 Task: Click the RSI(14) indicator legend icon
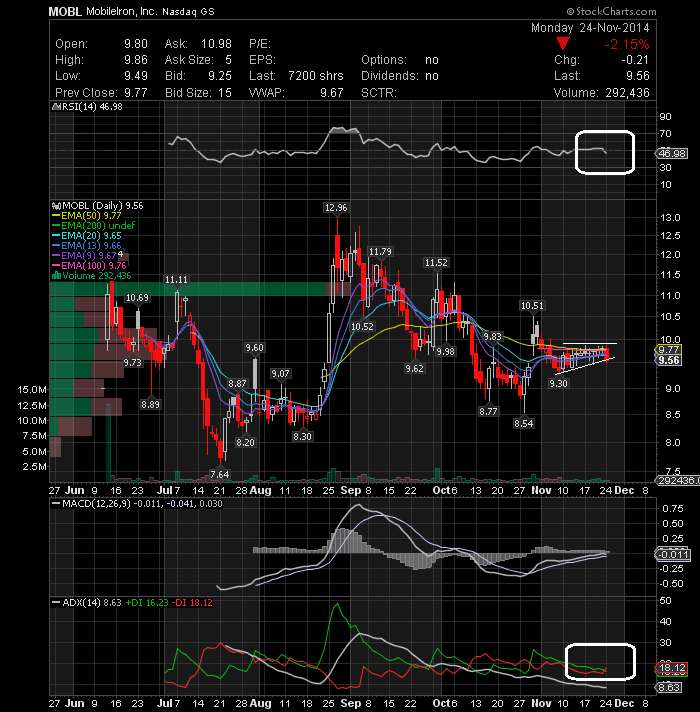(56, 107)
